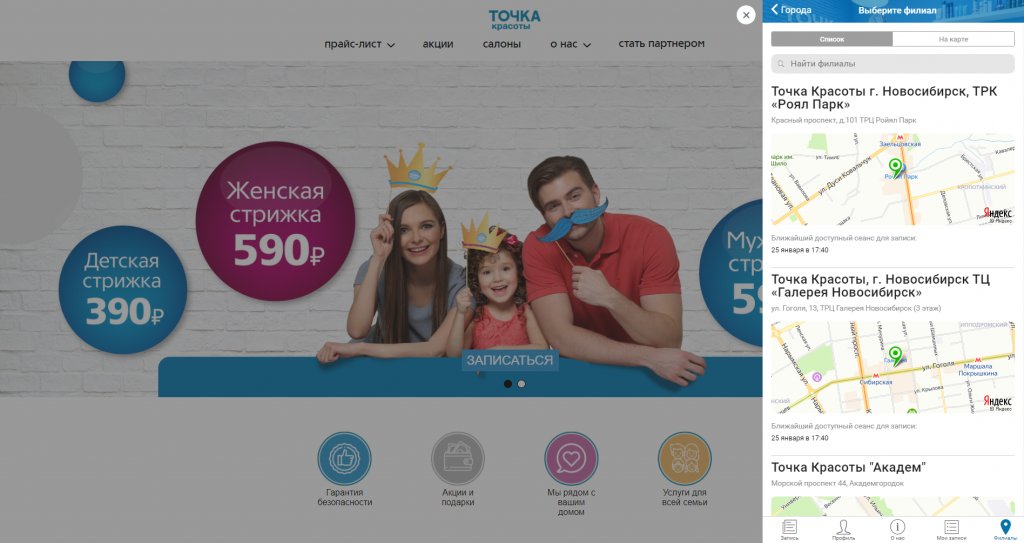This screenshot has width=1024, height=543.
Task: Click the ЗАПИСАТЬСЯ button
Action: [509, 360]
